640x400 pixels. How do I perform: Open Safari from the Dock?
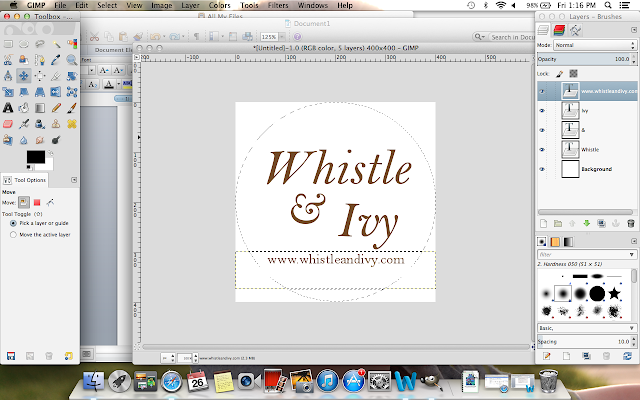[x=172, y=382]
